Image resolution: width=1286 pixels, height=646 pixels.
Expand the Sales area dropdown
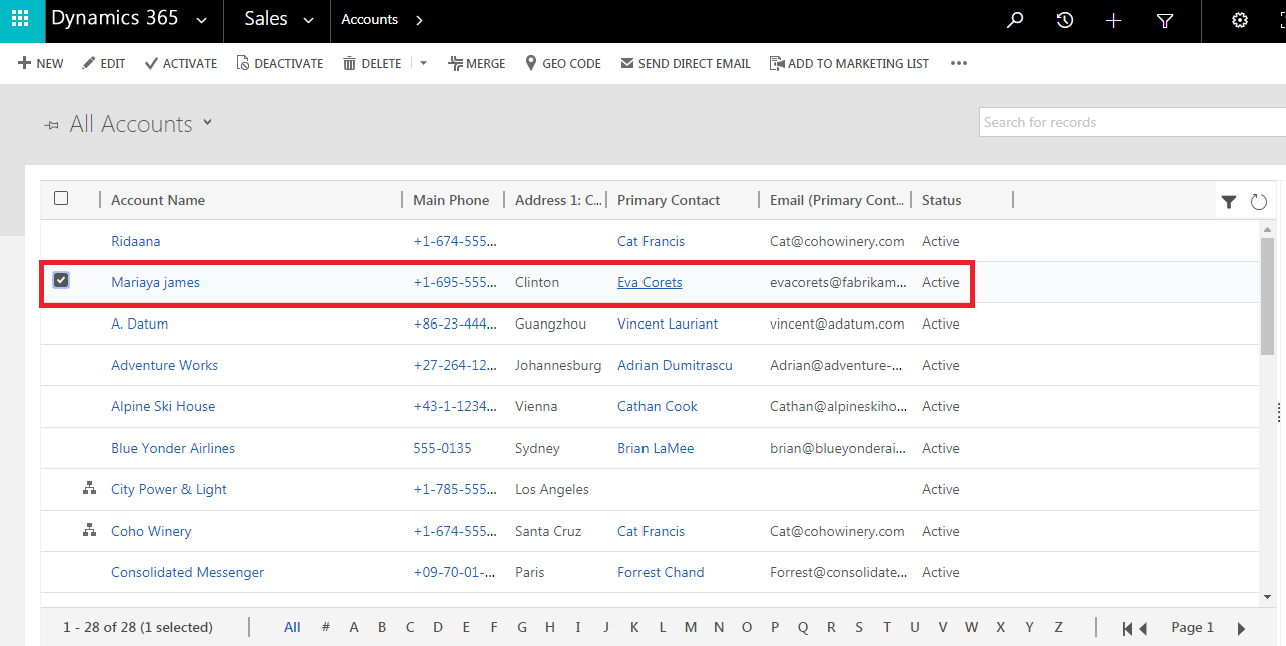(308, 20)
